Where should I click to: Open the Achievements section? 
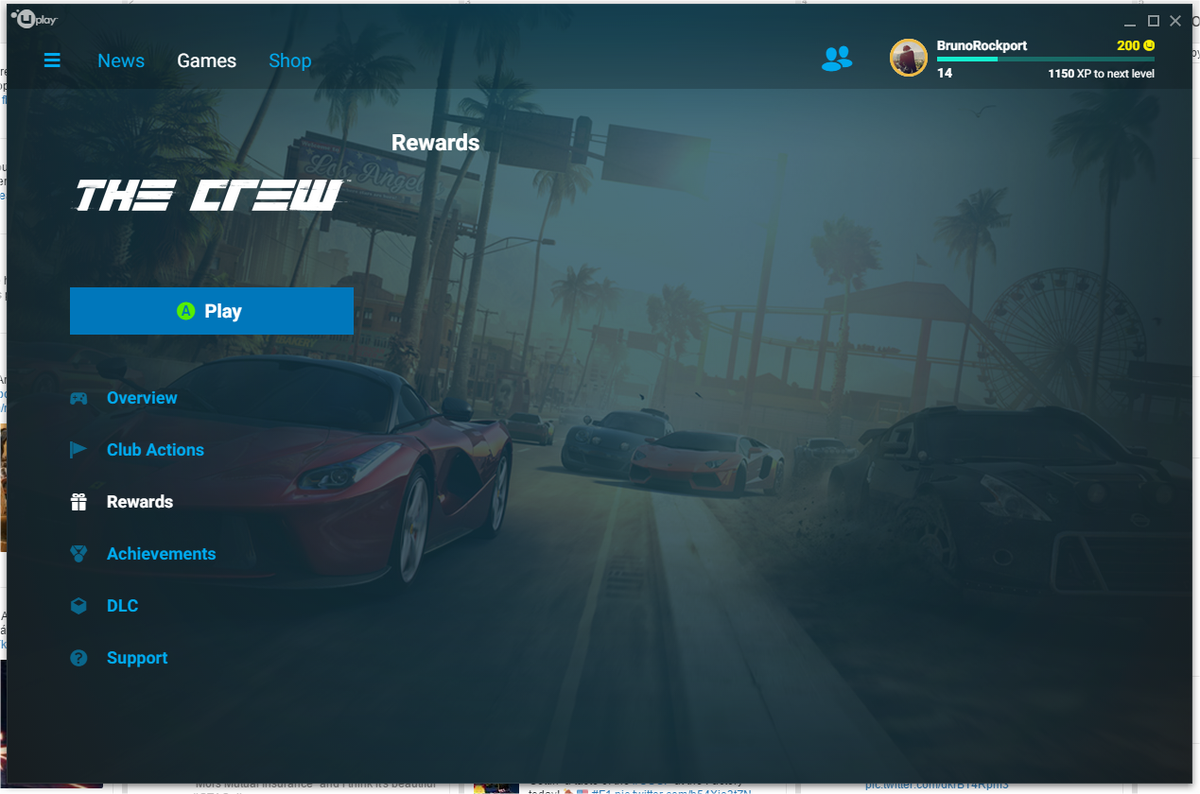pos(161,554)
